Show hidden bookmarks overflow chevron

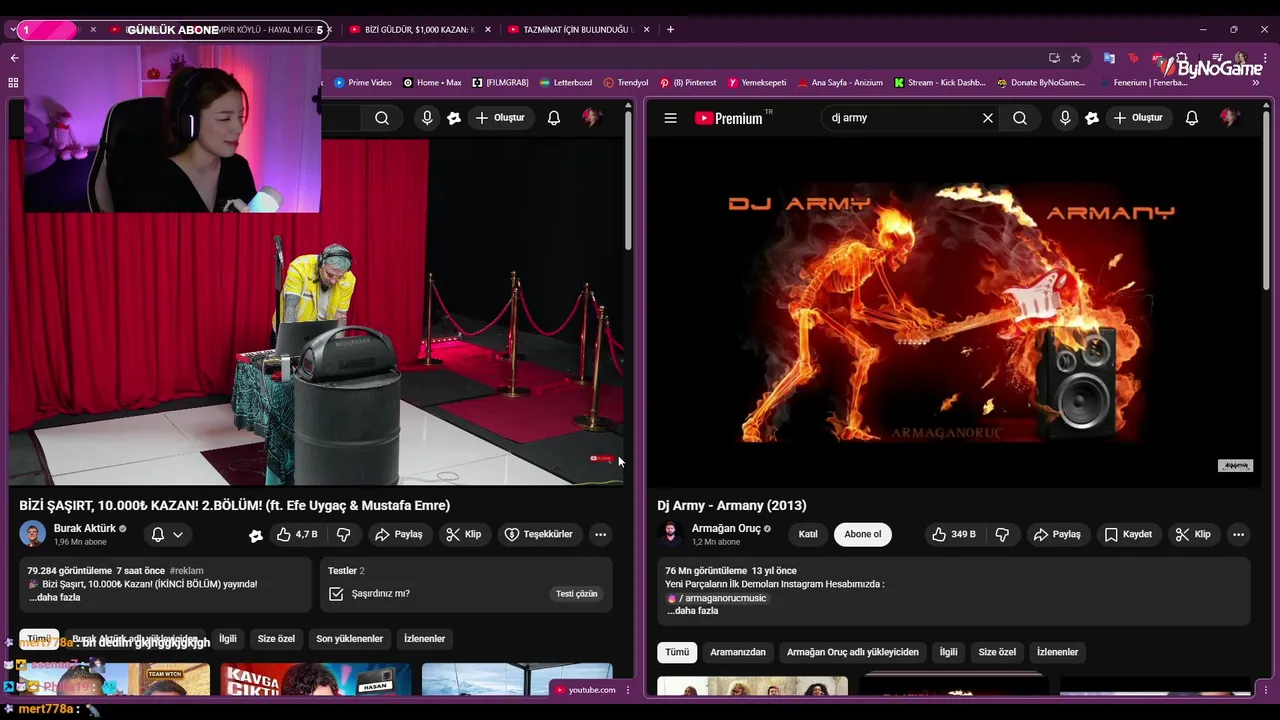pos(1256,83)
